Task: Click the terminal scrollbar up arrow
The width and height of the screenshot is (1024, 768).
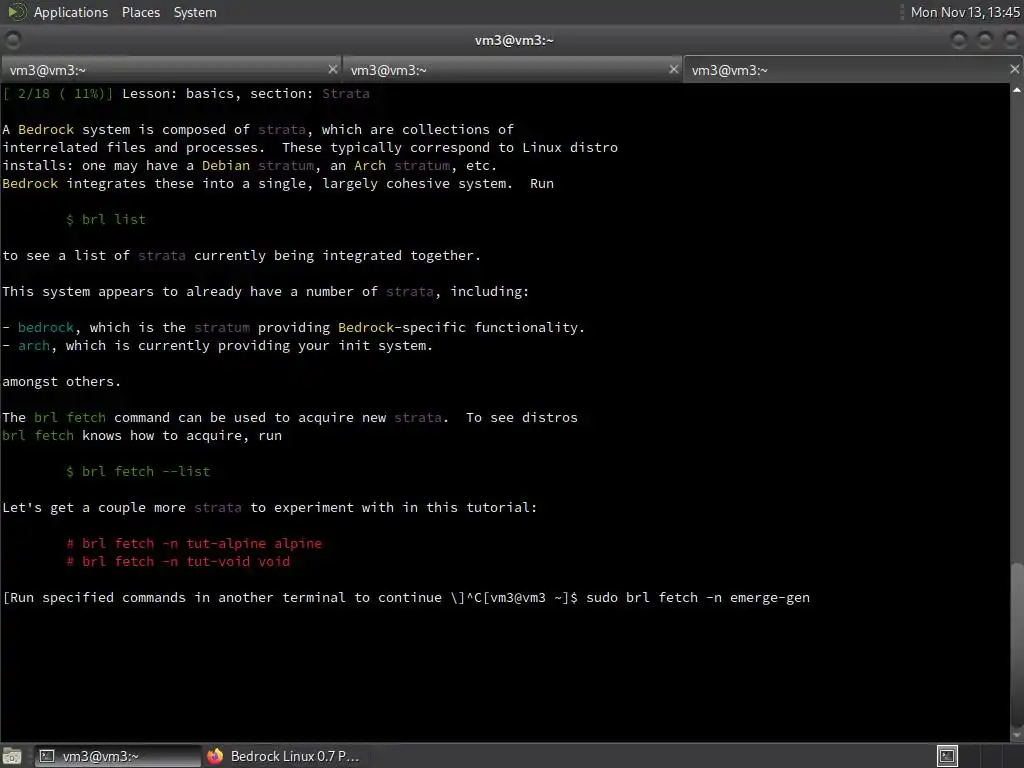Action: tap(1017, 90)
